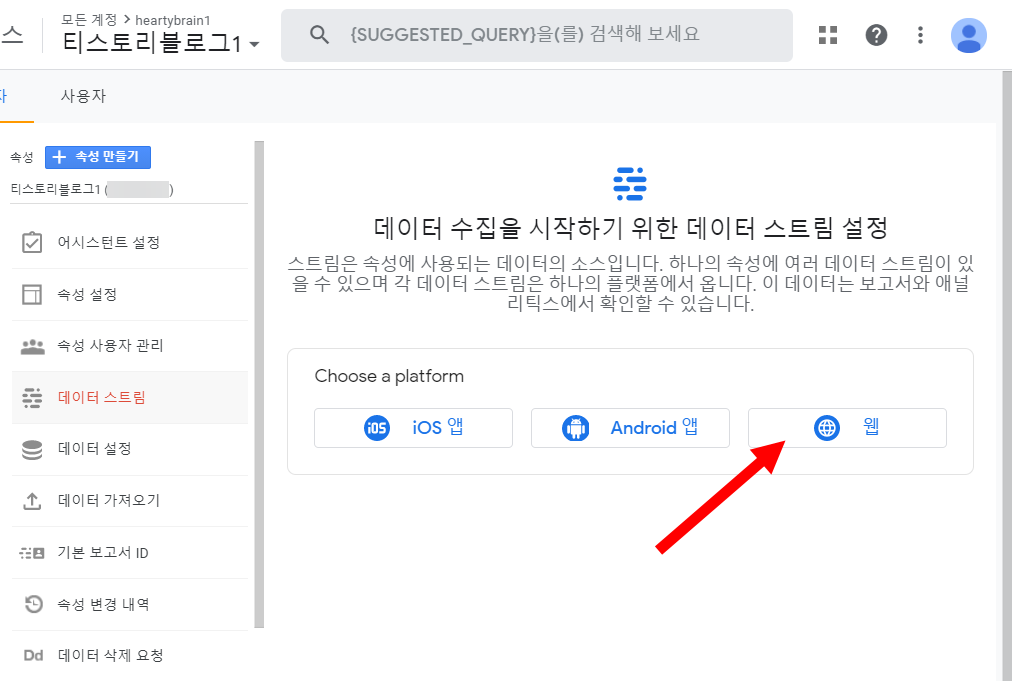Click the 모든 계정 breadcrumb link
The image size is (1012, 681).
pos(89,20)
